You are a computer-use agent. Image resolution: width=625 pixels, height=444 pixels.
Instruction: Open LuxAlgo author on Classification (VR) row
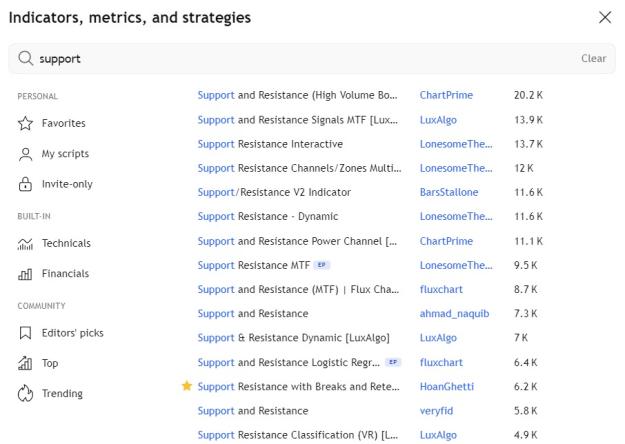[x=438, y=435]
